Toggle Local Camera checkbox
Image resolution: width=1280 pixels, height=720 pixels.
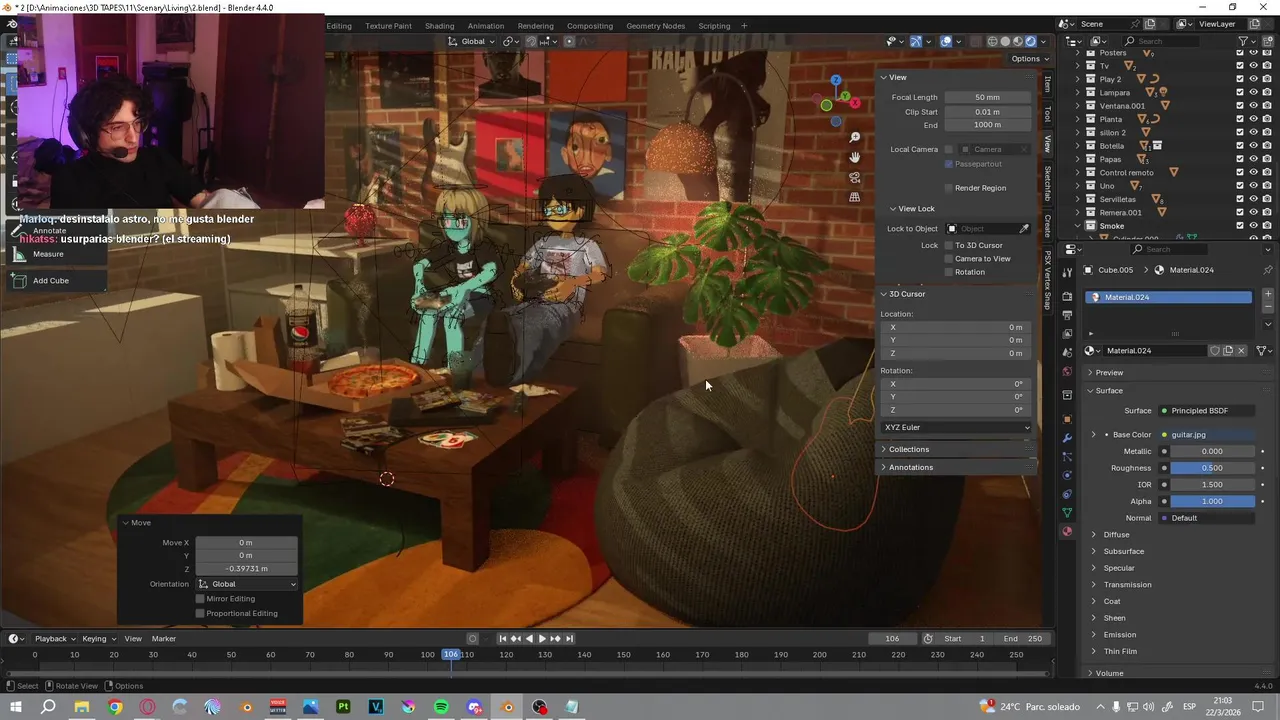949,149
